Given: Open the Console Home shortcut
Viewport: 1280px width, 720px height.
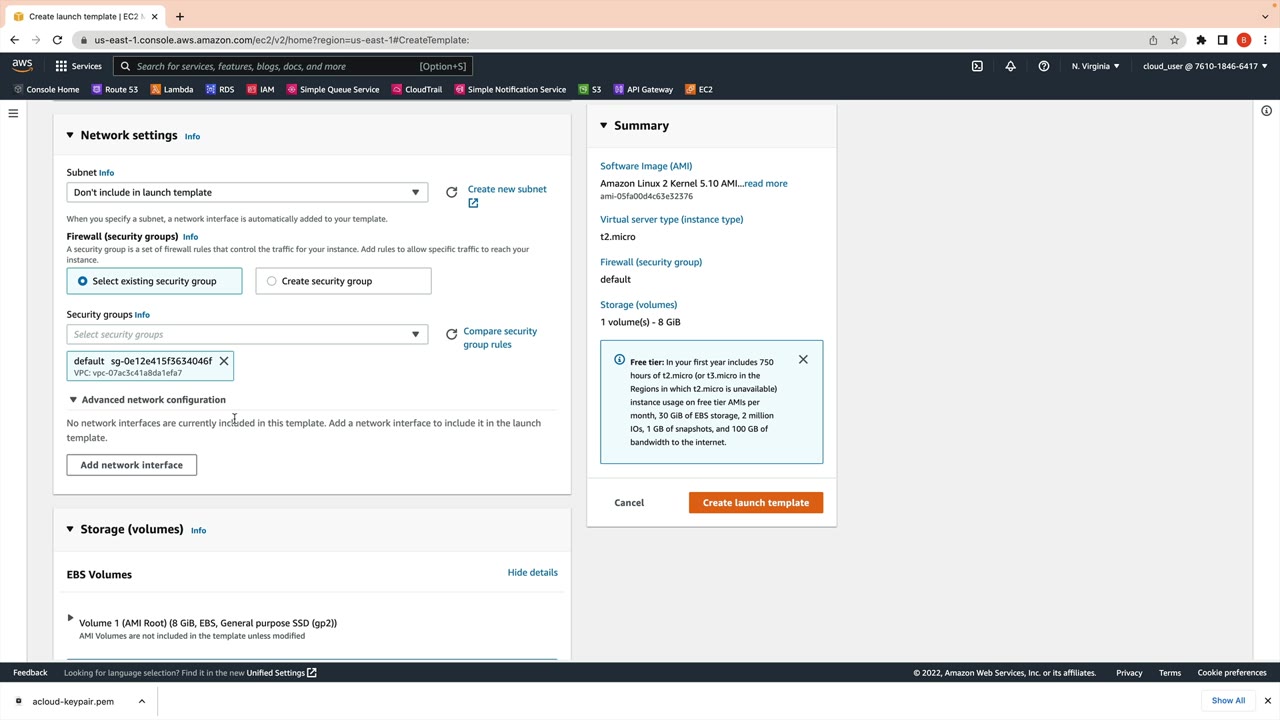Looking at the screenshot, I should click(x=46, y=89).
